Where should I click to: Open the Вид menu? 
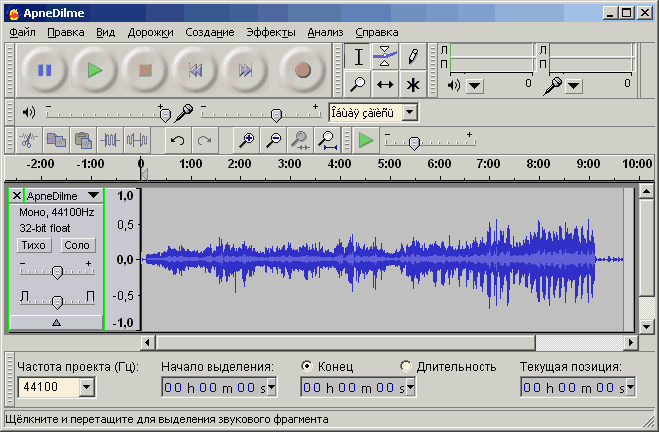pos(105,32)
